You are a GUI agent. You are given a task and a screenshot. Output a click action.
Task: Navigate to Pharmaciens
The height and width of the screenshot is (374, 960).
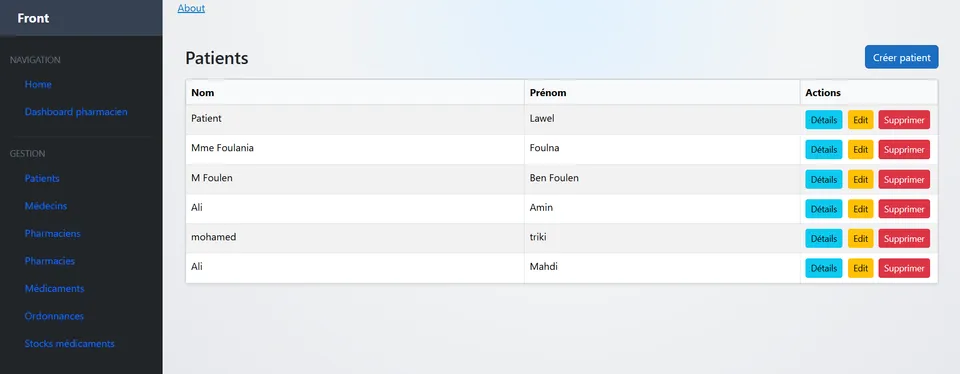point(53,233)
